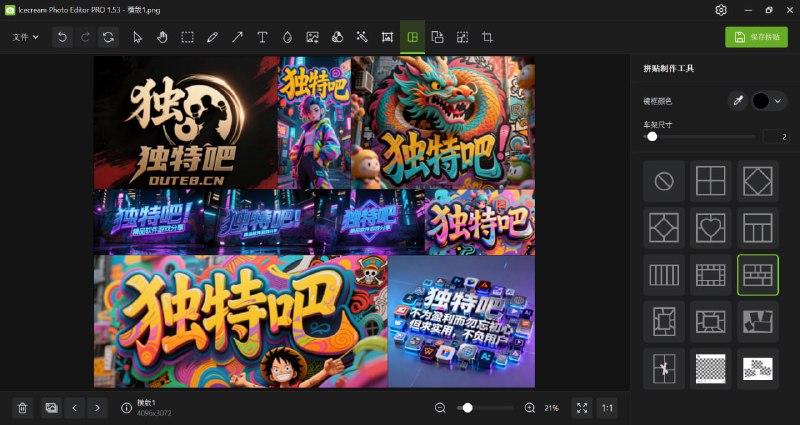Image resolution: width=800 pixels, height=425 pixels.
Task: Open the 文件 menu
Action: tap(25, 37)
